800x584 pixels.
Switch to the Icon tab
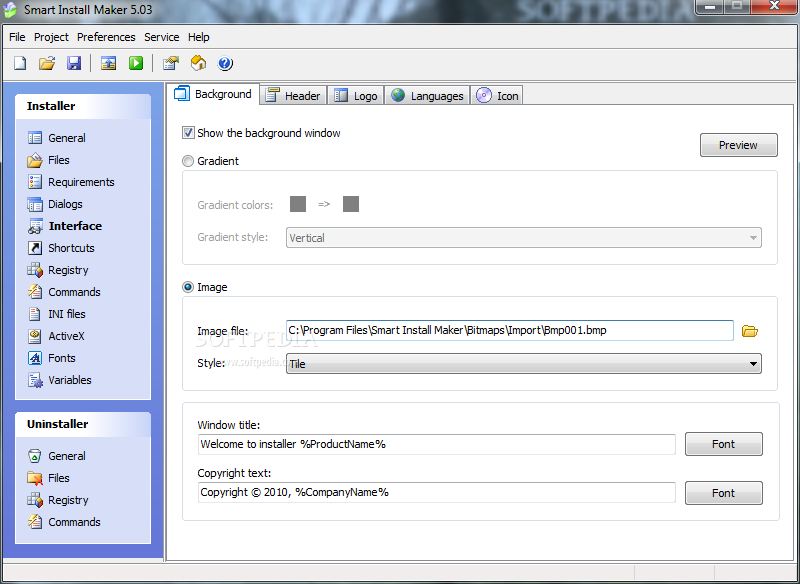tap(497, 95)
